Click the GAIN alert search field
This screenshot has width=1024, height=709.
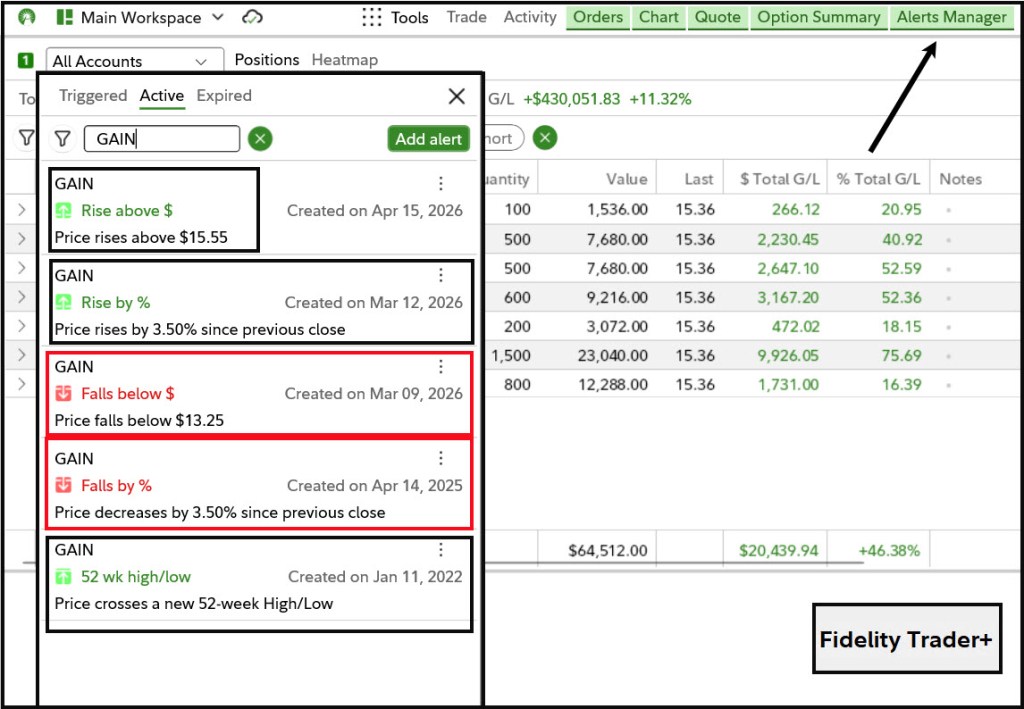pyautogui.click(x=162, y=139)
